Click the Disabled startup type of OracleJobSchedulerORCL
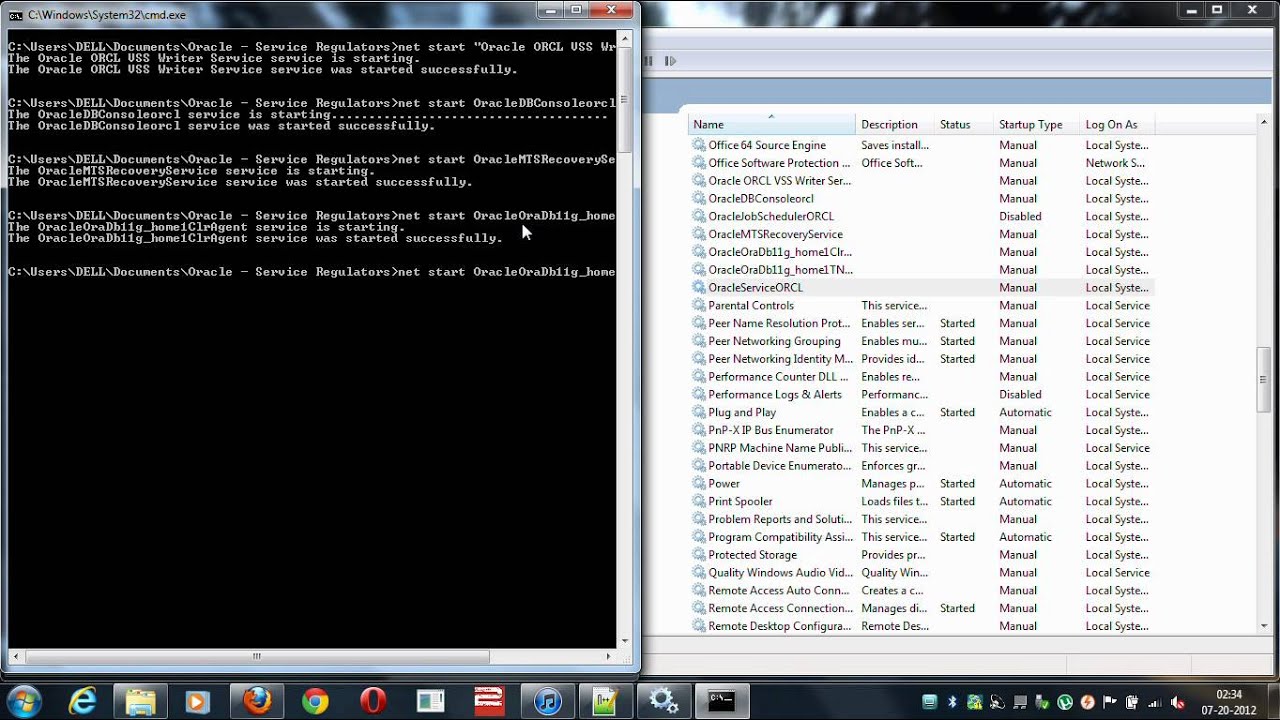 [x=1020, y=216]
